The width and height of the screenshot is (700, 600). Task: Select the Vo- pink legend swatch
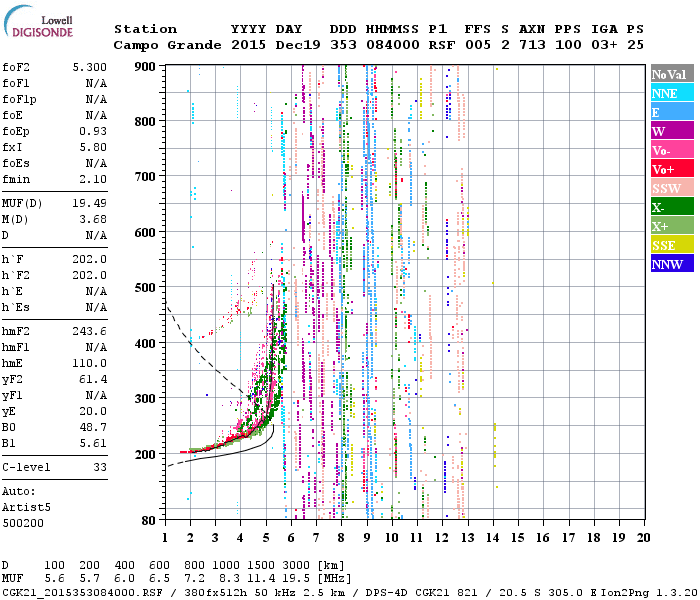pyautogui.click(x=672, y=150)
